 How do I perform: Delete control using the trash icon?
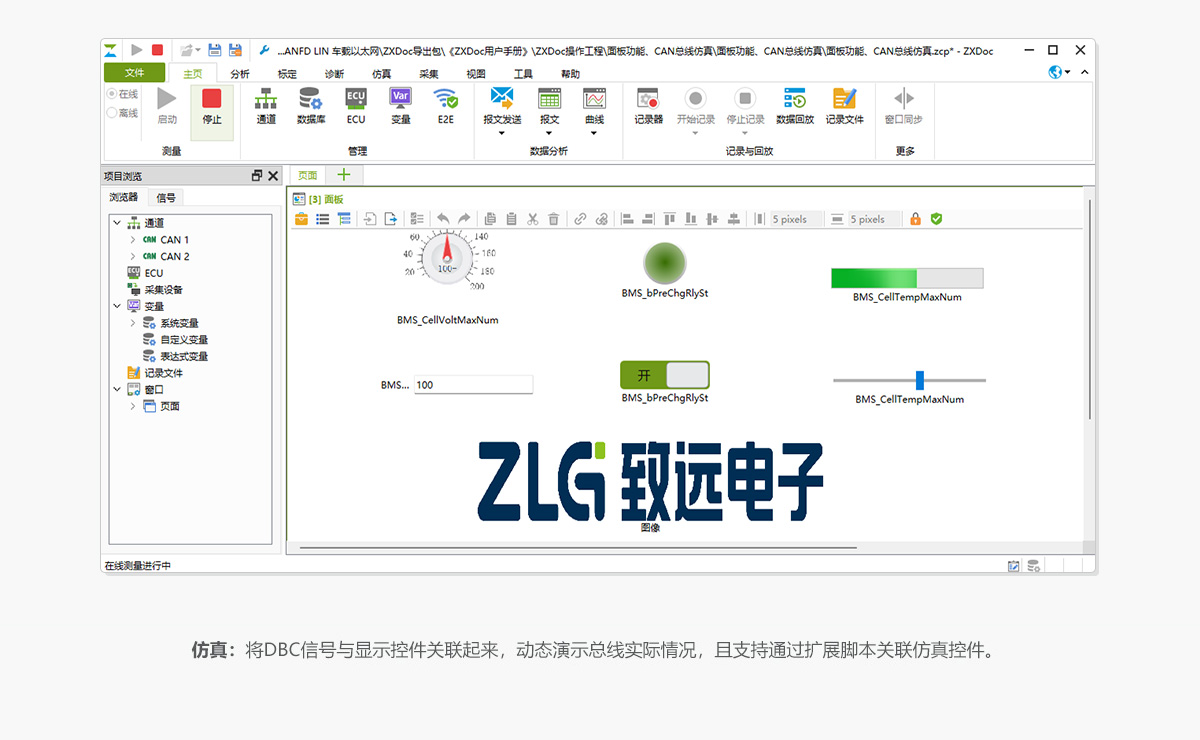click(x=553, y=219)
